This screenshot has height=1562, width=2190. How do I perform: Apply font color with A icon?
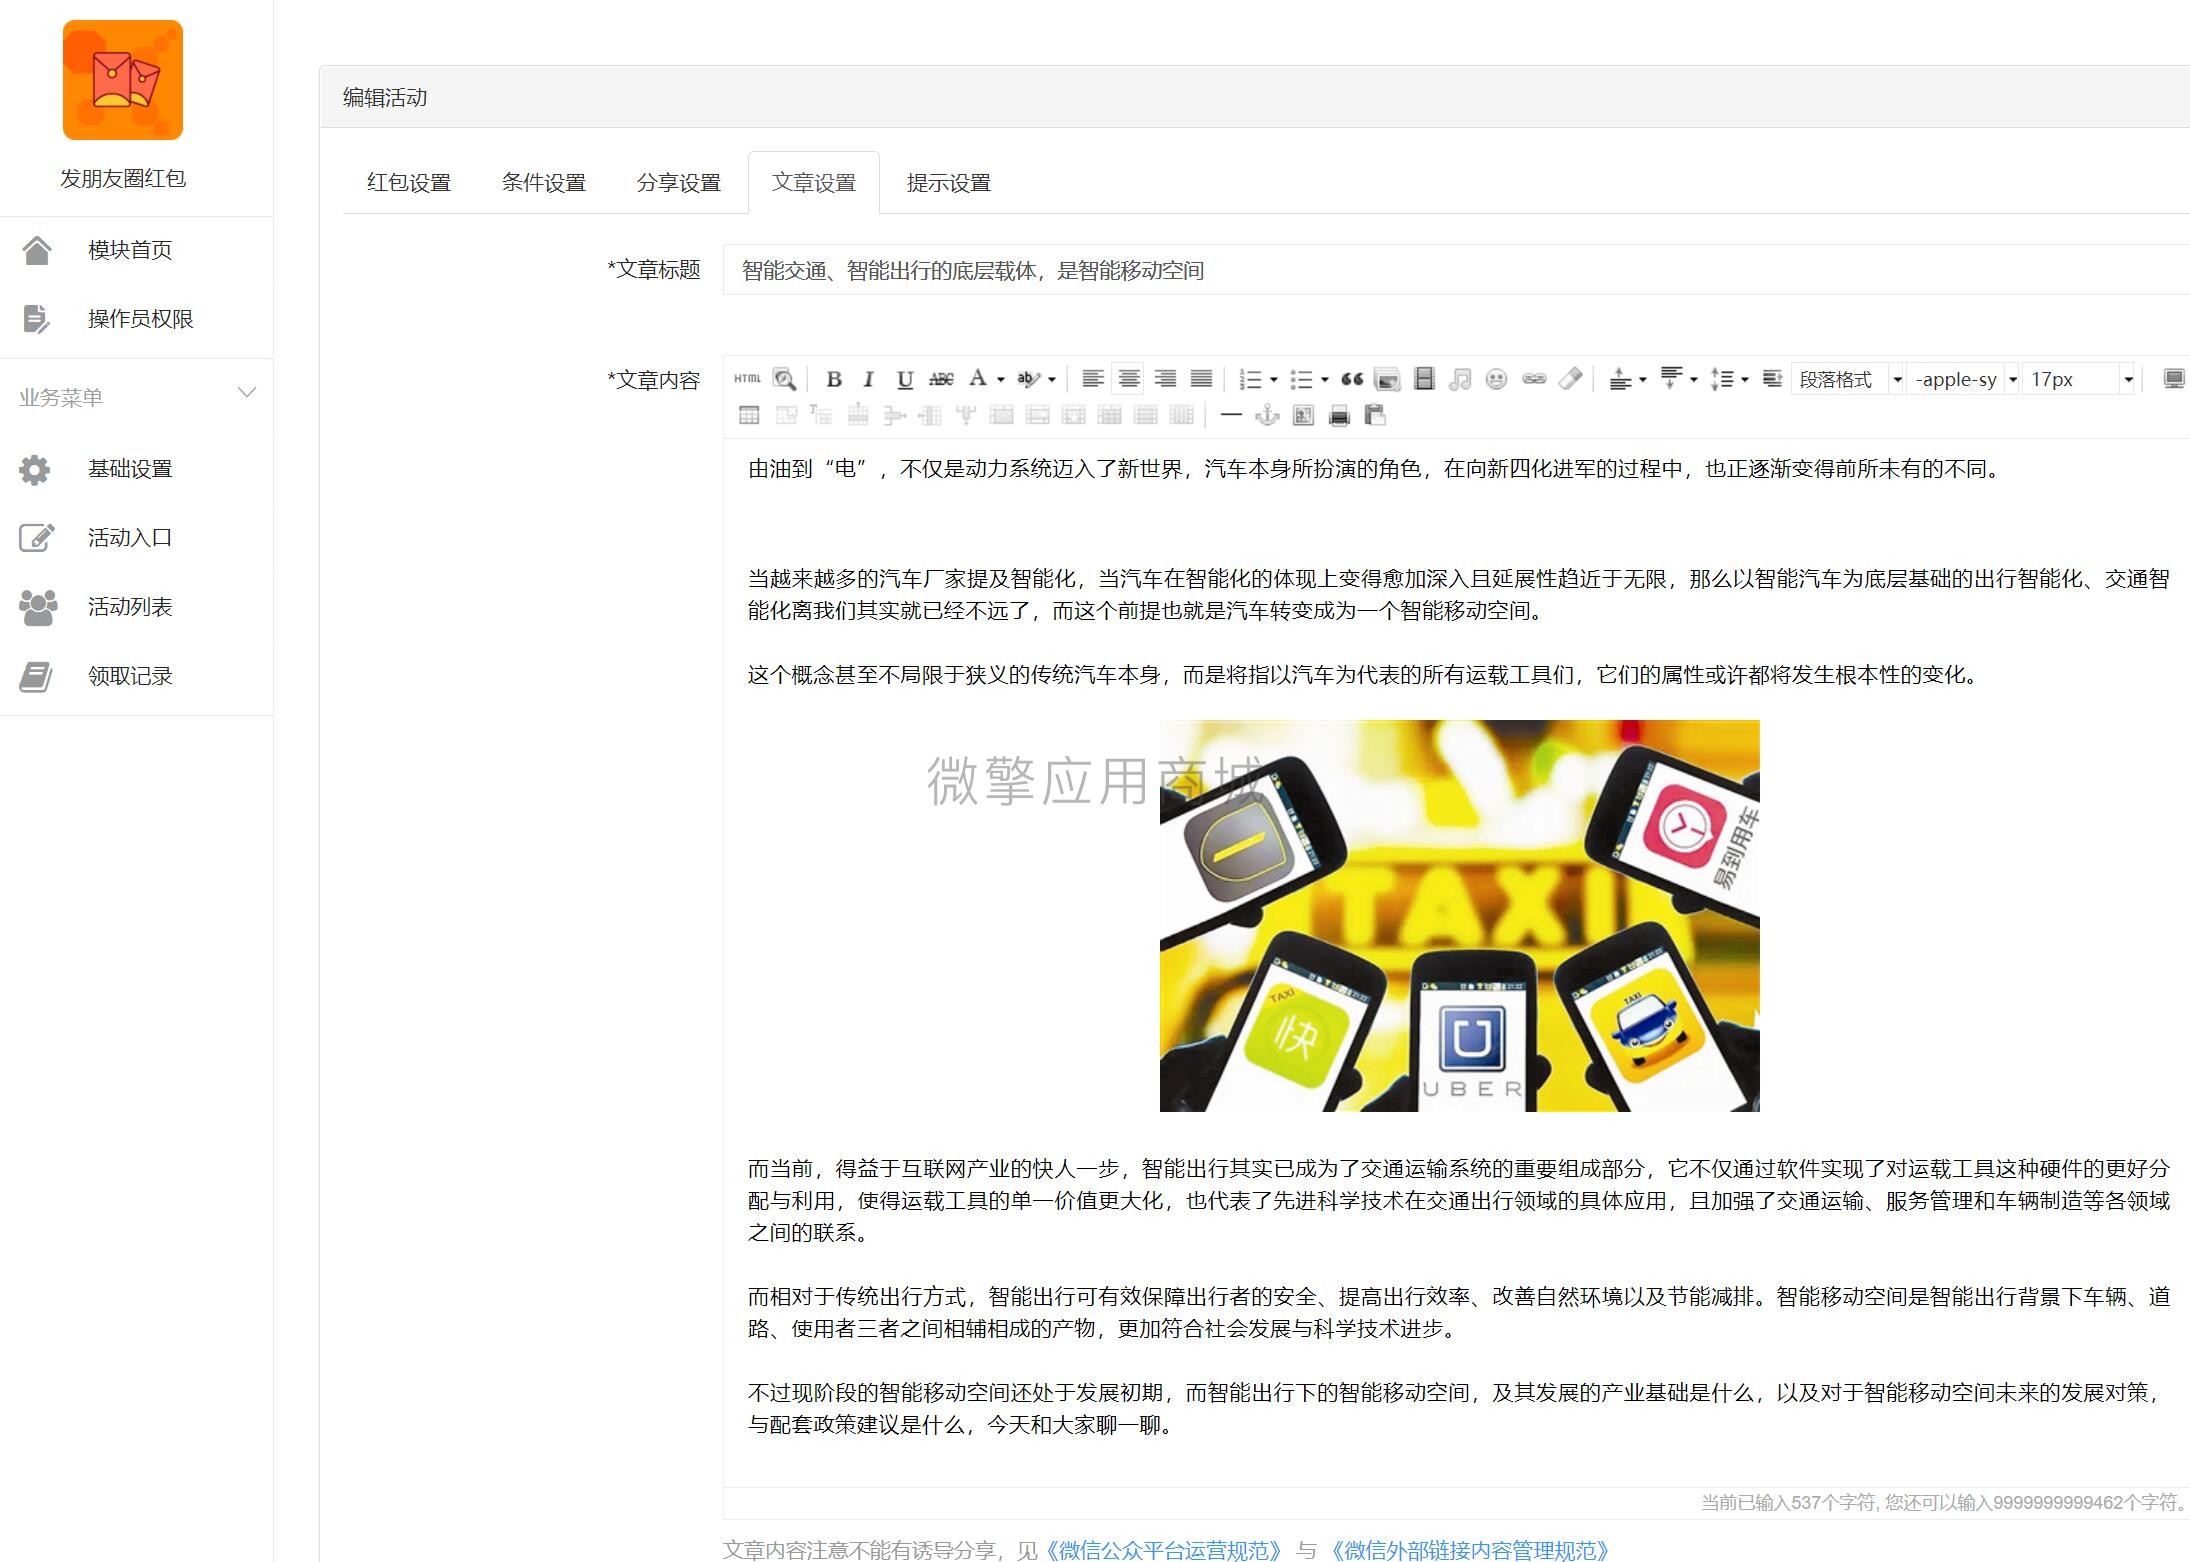978,378
